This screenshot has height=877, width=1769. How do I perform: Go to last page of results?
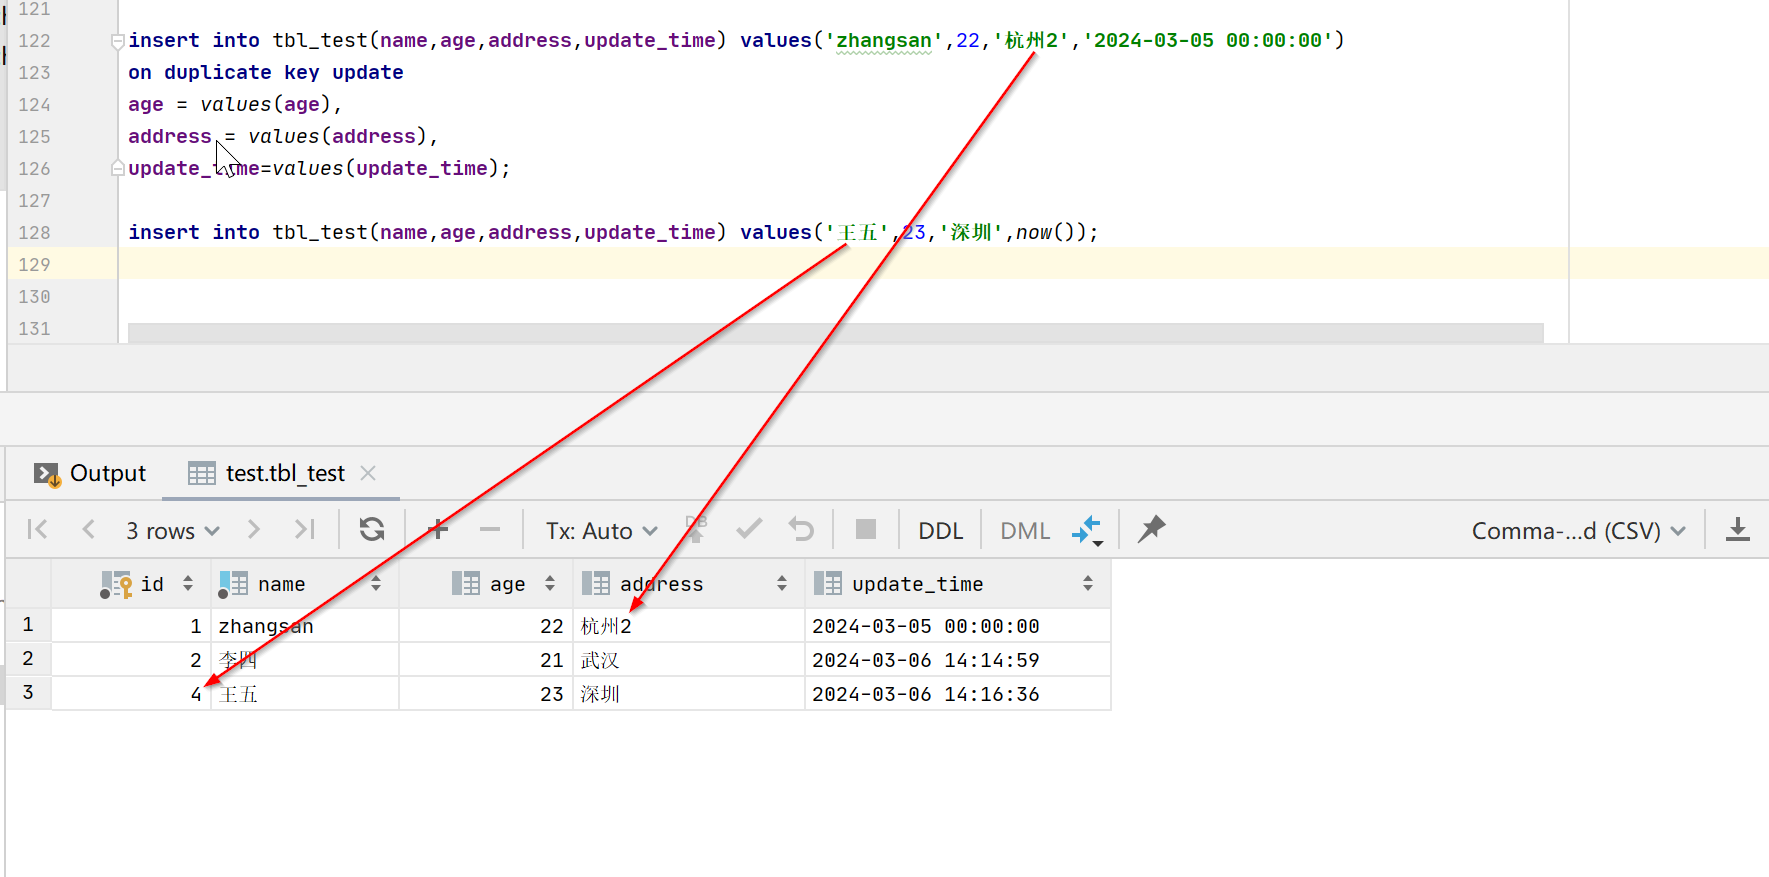coord(304,529)
